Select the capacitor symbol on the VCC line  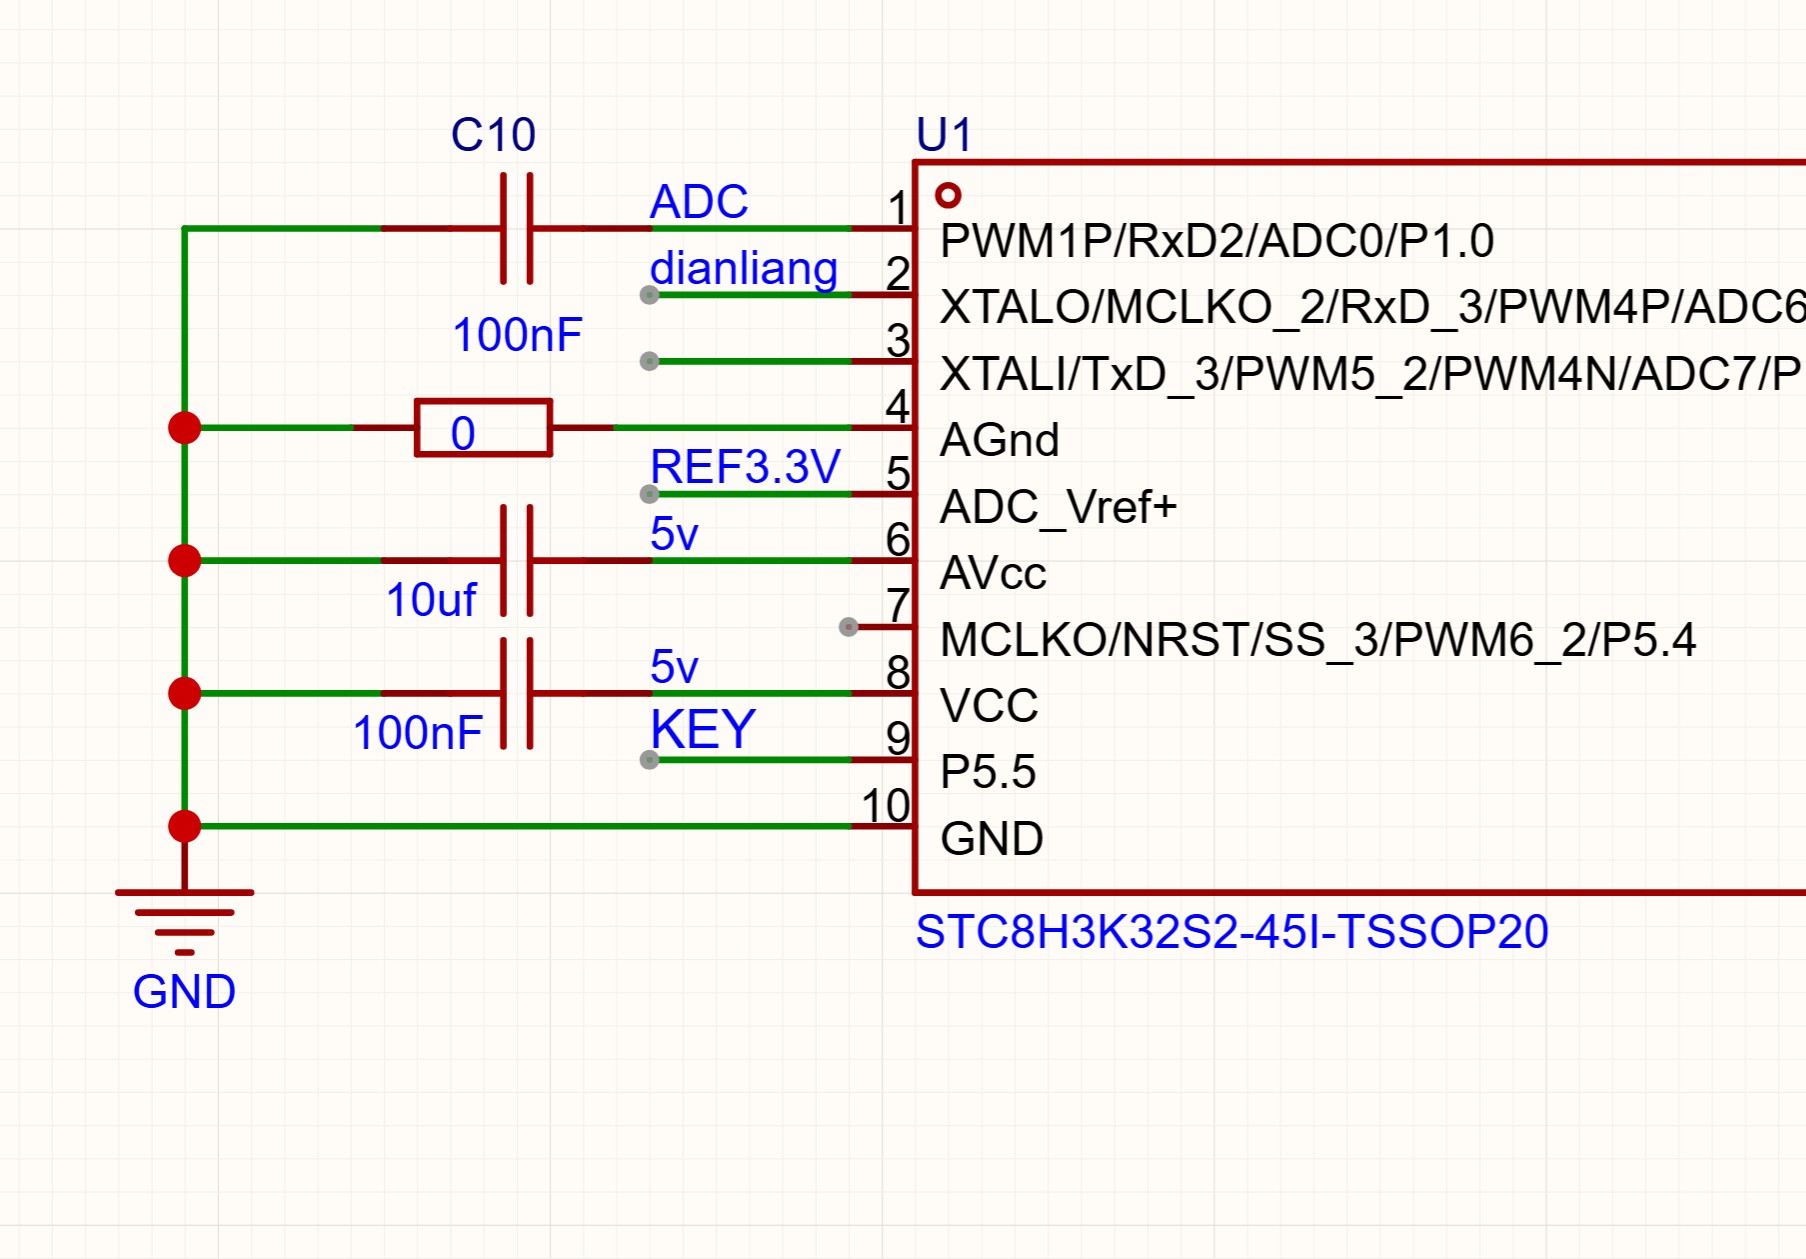(x=516, y=693)
